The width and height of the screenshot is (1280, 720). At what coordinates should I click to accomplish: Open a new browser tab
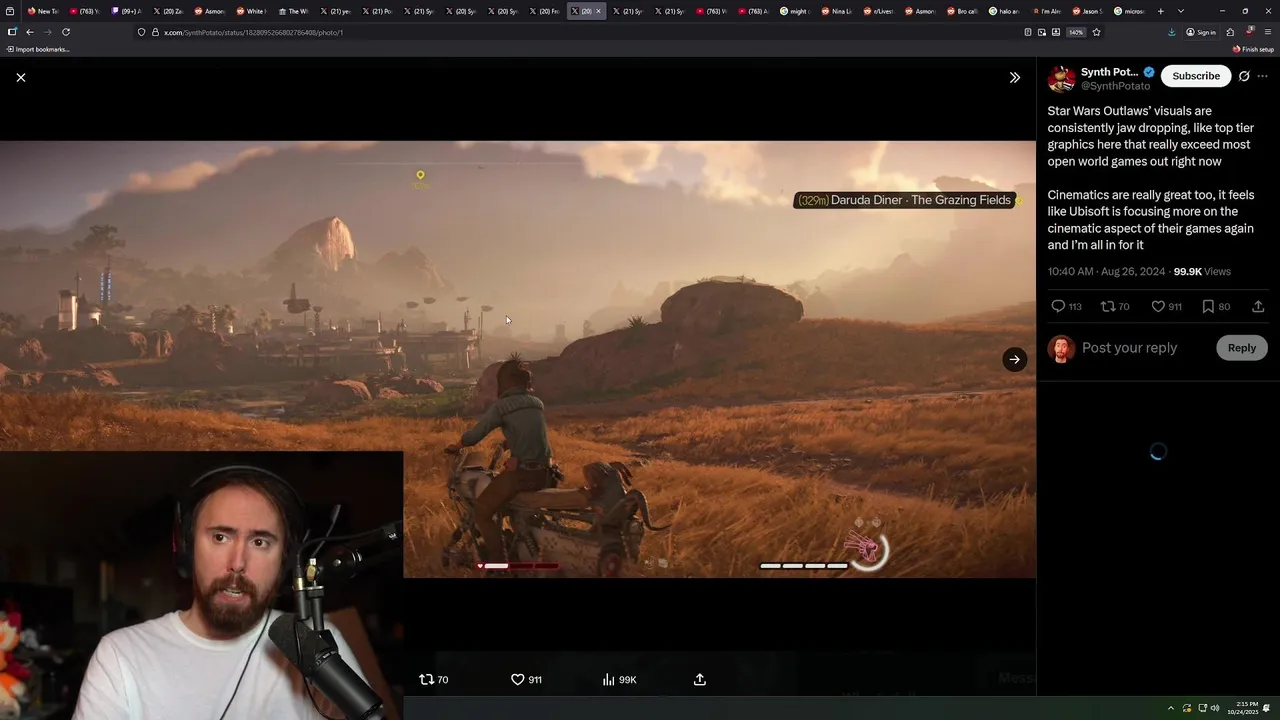click(1160, 11)
